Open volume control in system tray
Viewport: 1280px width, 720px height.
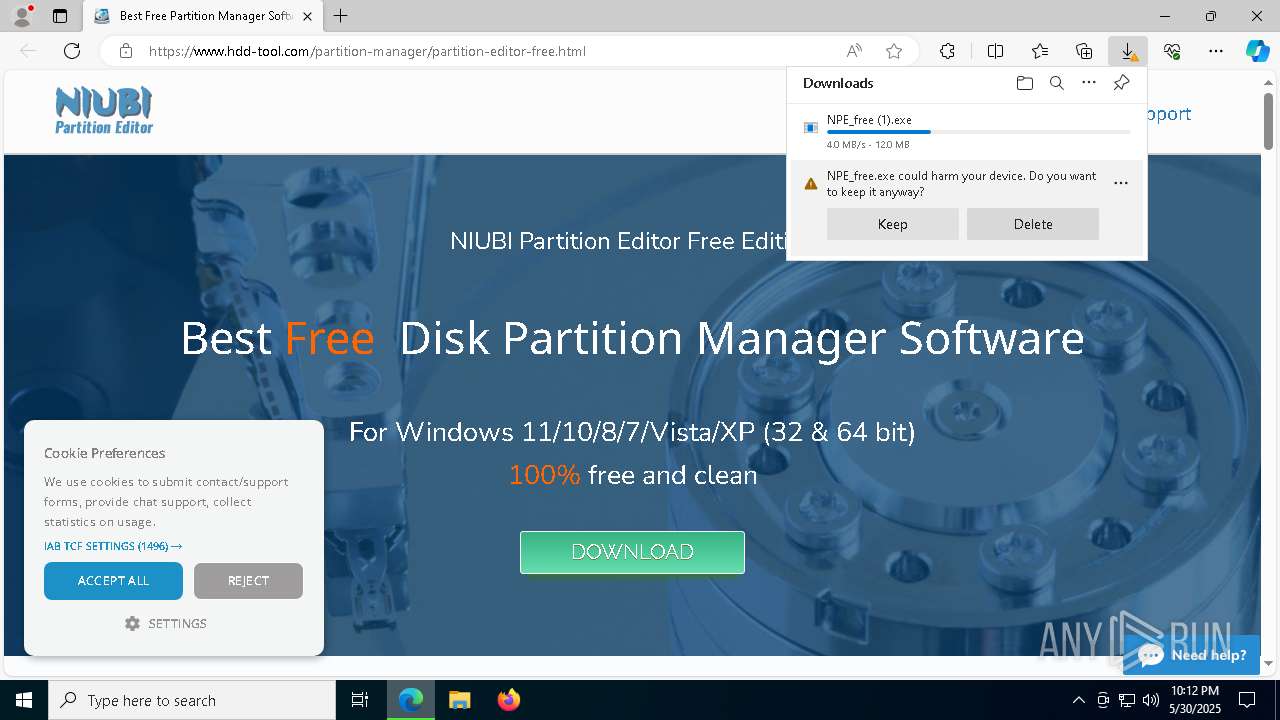click(1151, 700)
